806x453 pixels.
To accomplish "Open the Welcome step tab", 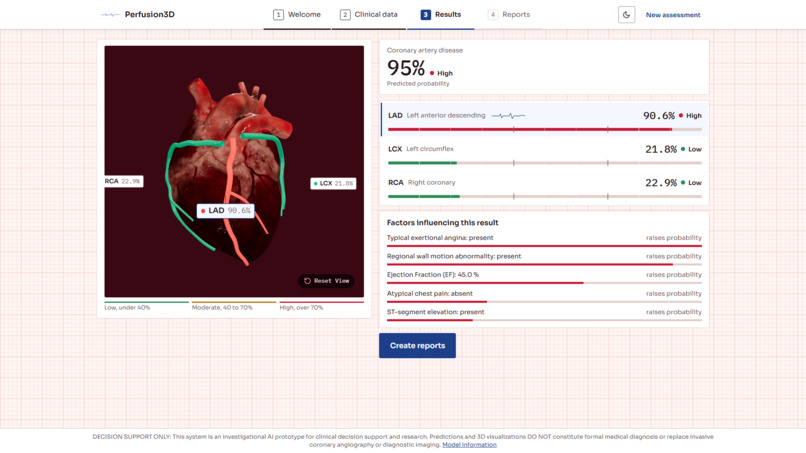I will [297, 15].
